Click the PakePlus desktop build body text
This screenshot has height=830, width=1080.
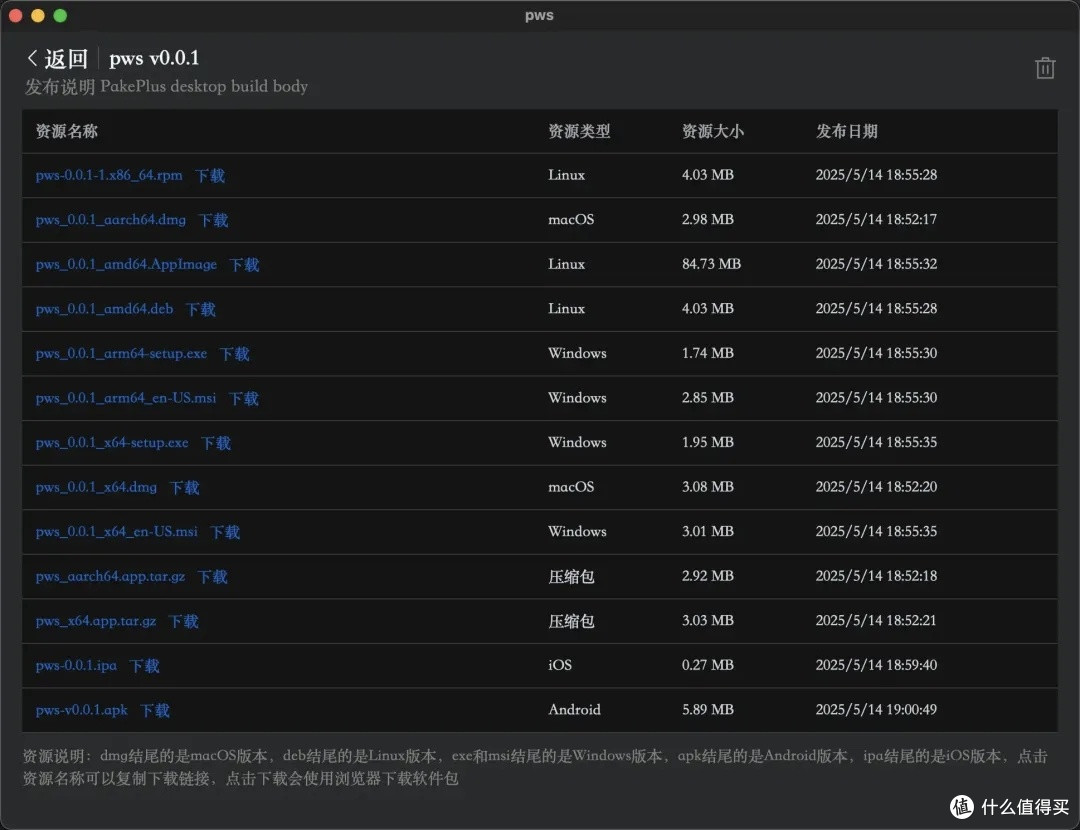click(x=204, y=87)
